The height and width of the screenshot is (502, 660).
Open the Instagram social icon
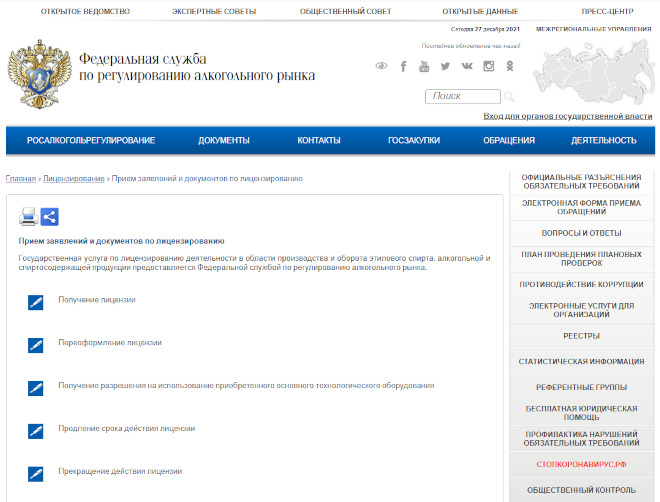(x=489, y=66)
